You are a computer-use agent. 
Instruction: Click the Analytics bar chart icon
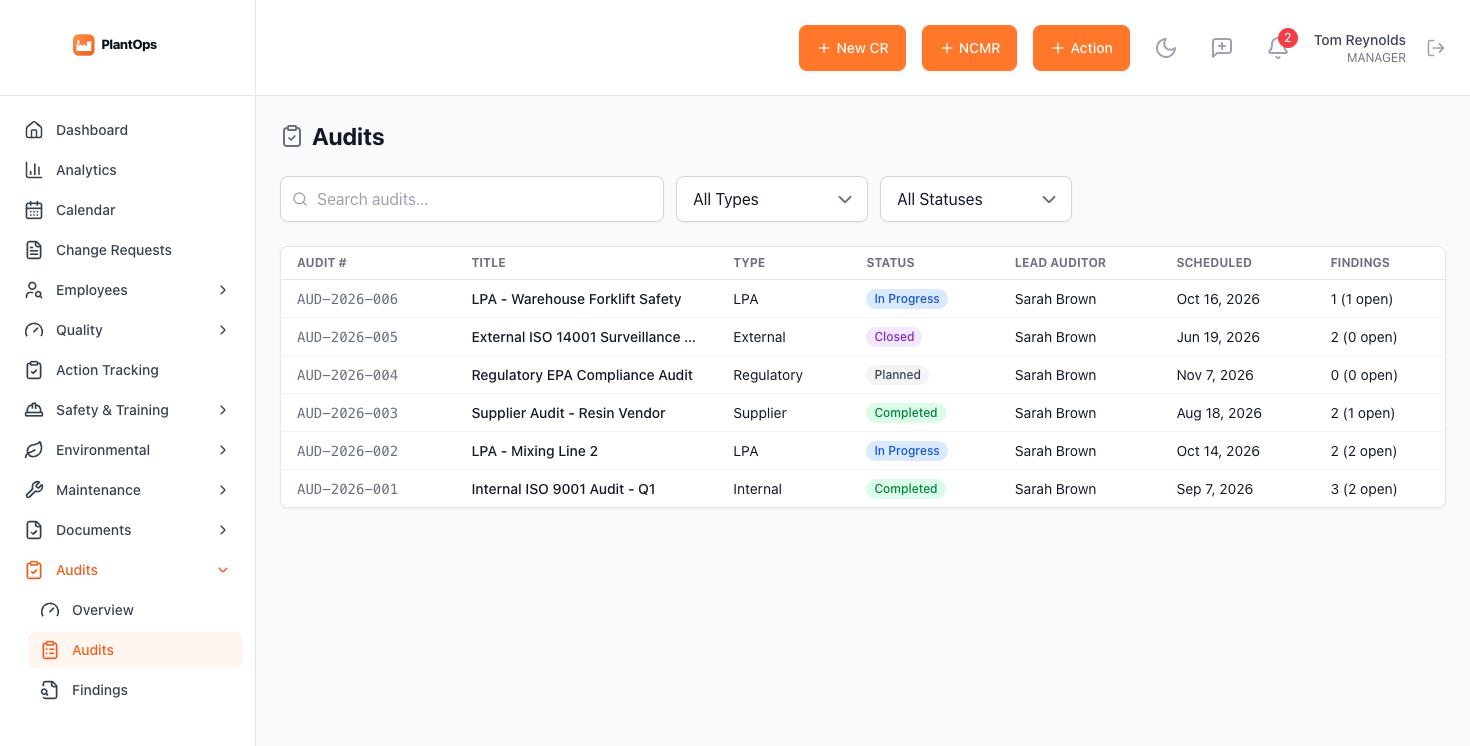(x=34, y=170)
